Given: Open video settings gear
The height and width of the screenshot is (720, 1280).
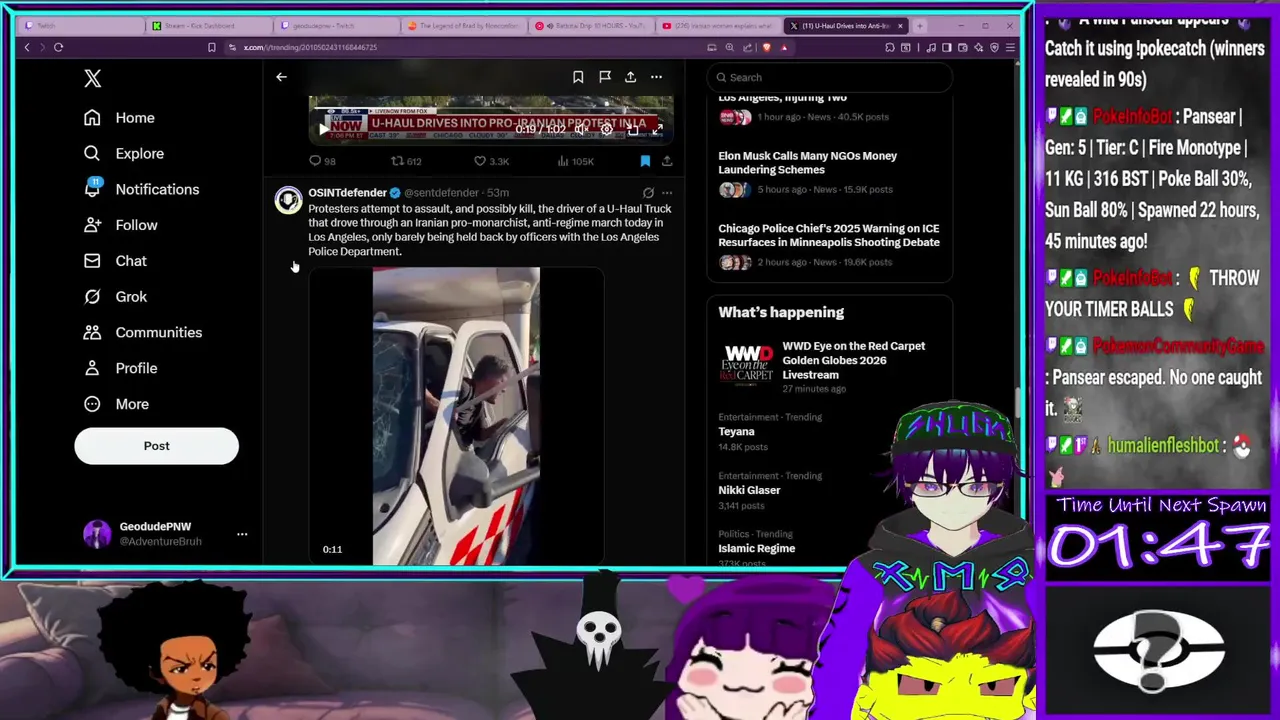Looking at the screenshot, I should pos(606,129).
